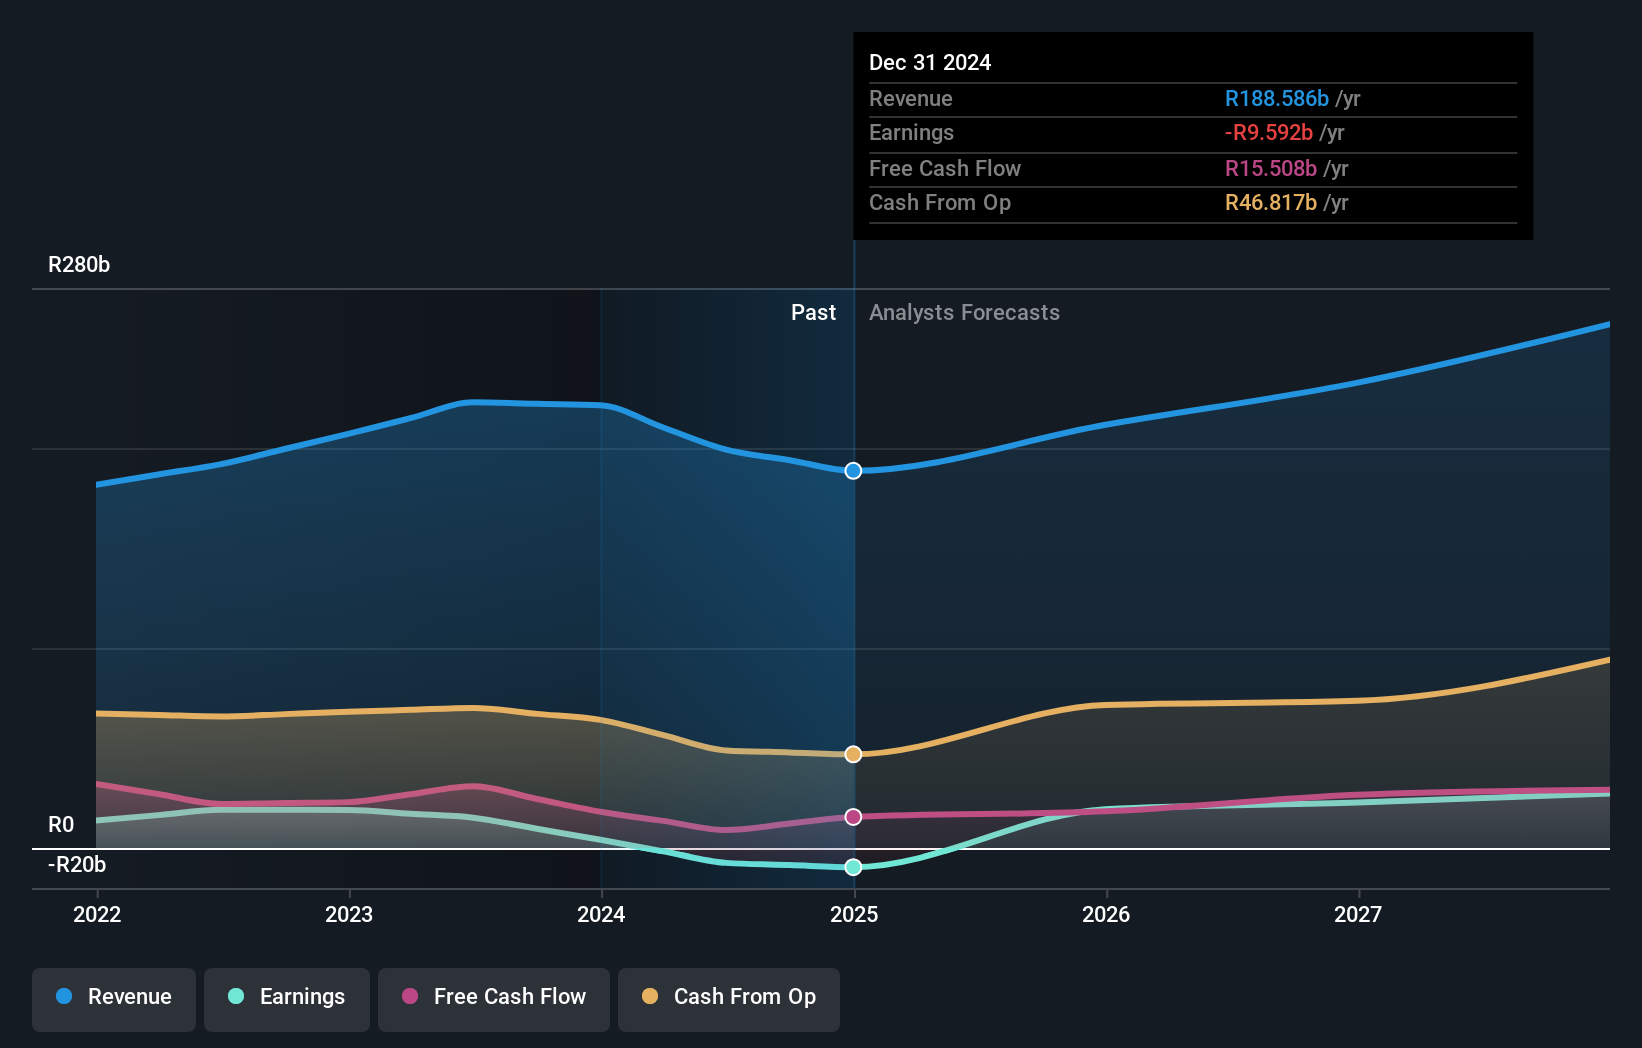Select the Cash From Op marker on the chart
Image resolution: width=1642 pixels, height=1048 pixels.
pyautogui.click(x=853, y=753)
